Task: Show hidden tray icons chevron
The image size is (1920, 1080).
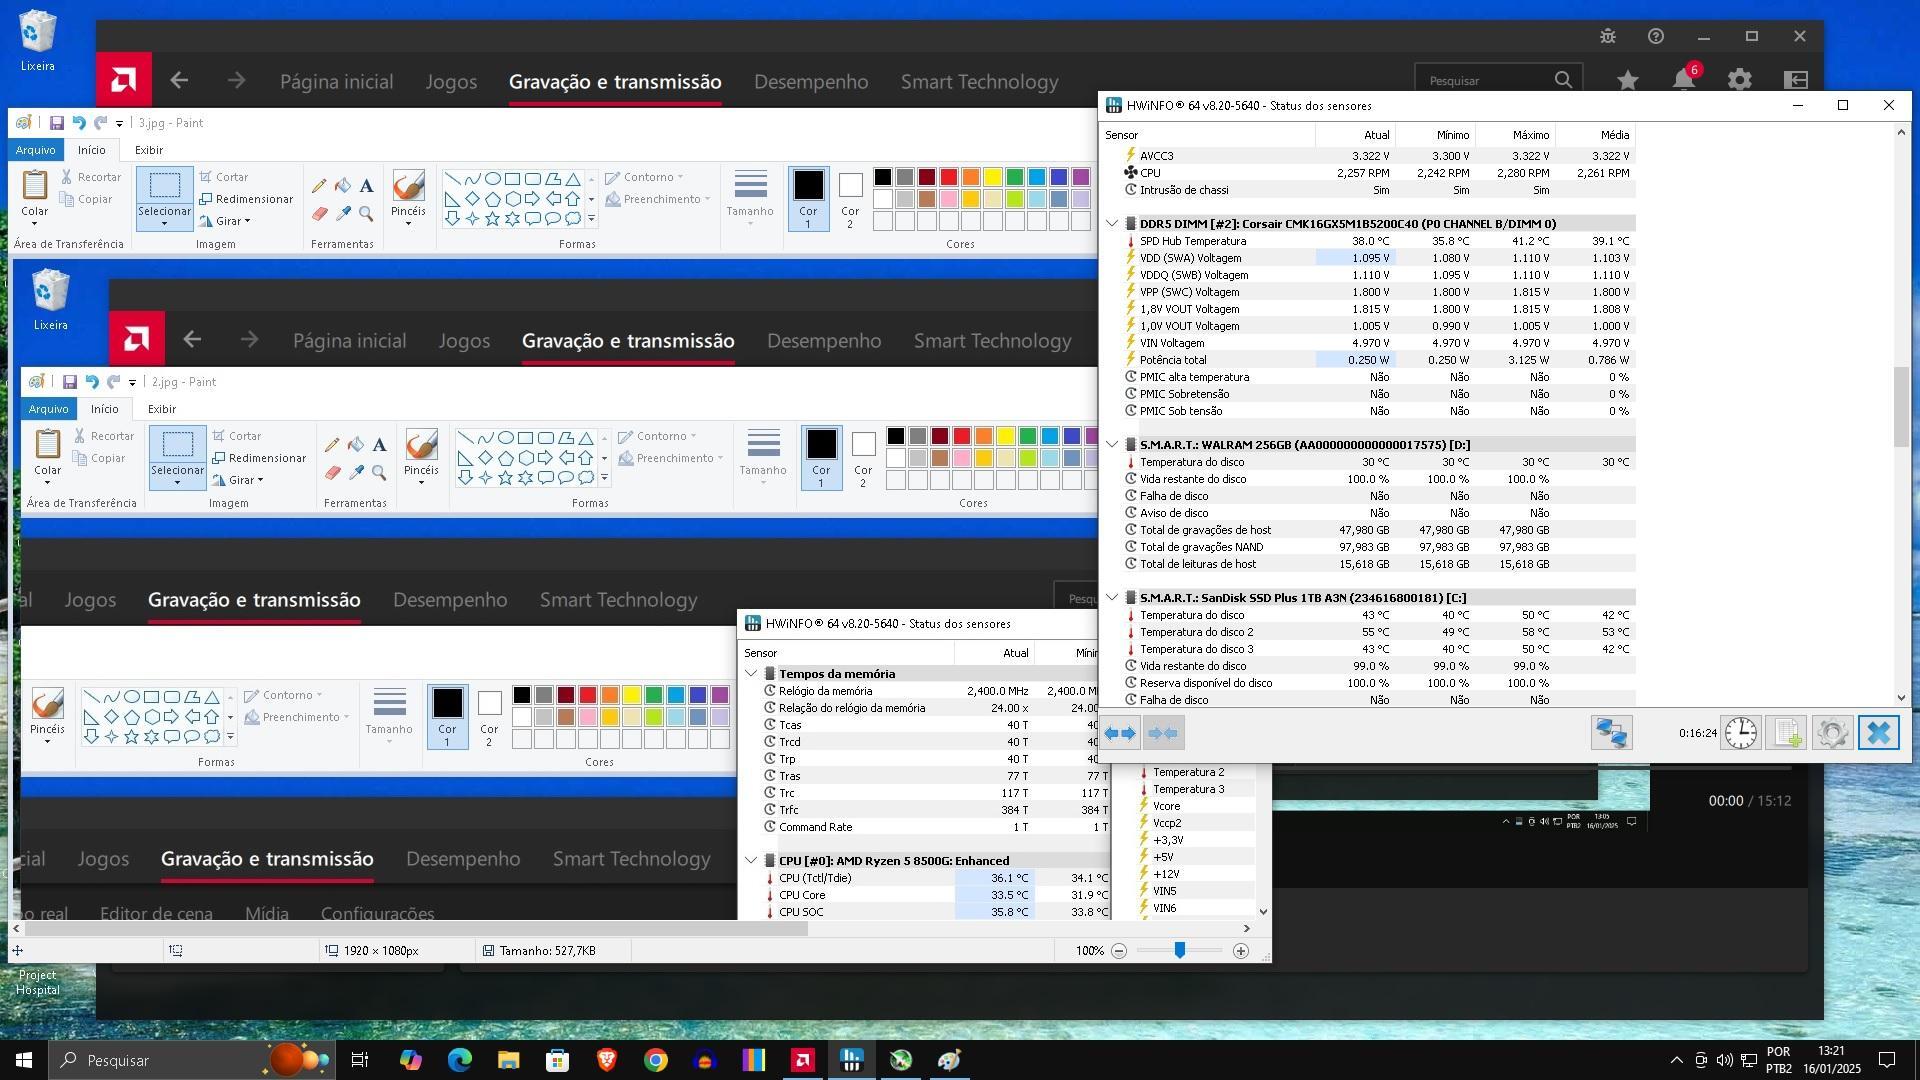Action: [1676, 1060]
